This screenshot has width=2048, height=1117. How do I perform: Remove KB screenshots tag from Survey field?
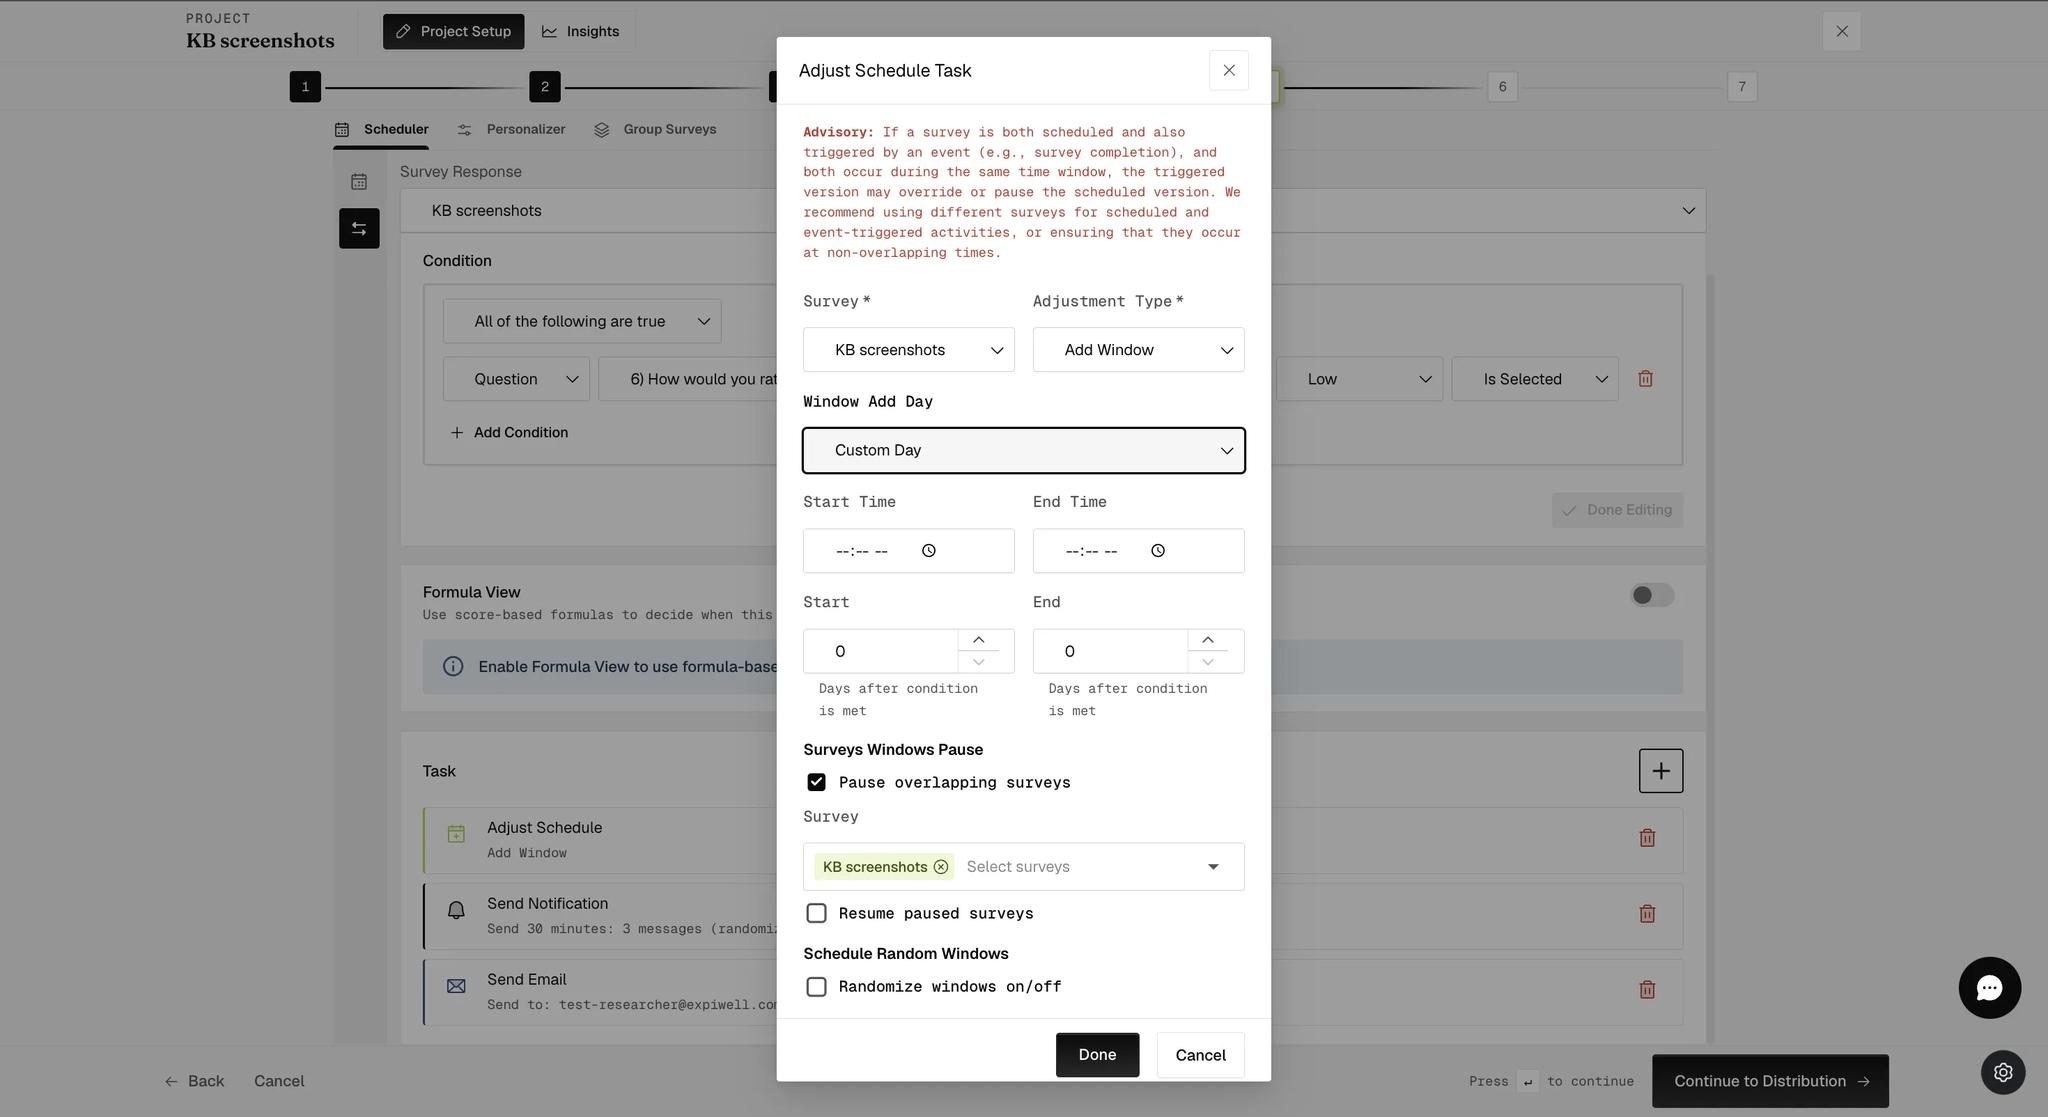tap(940, 867)
